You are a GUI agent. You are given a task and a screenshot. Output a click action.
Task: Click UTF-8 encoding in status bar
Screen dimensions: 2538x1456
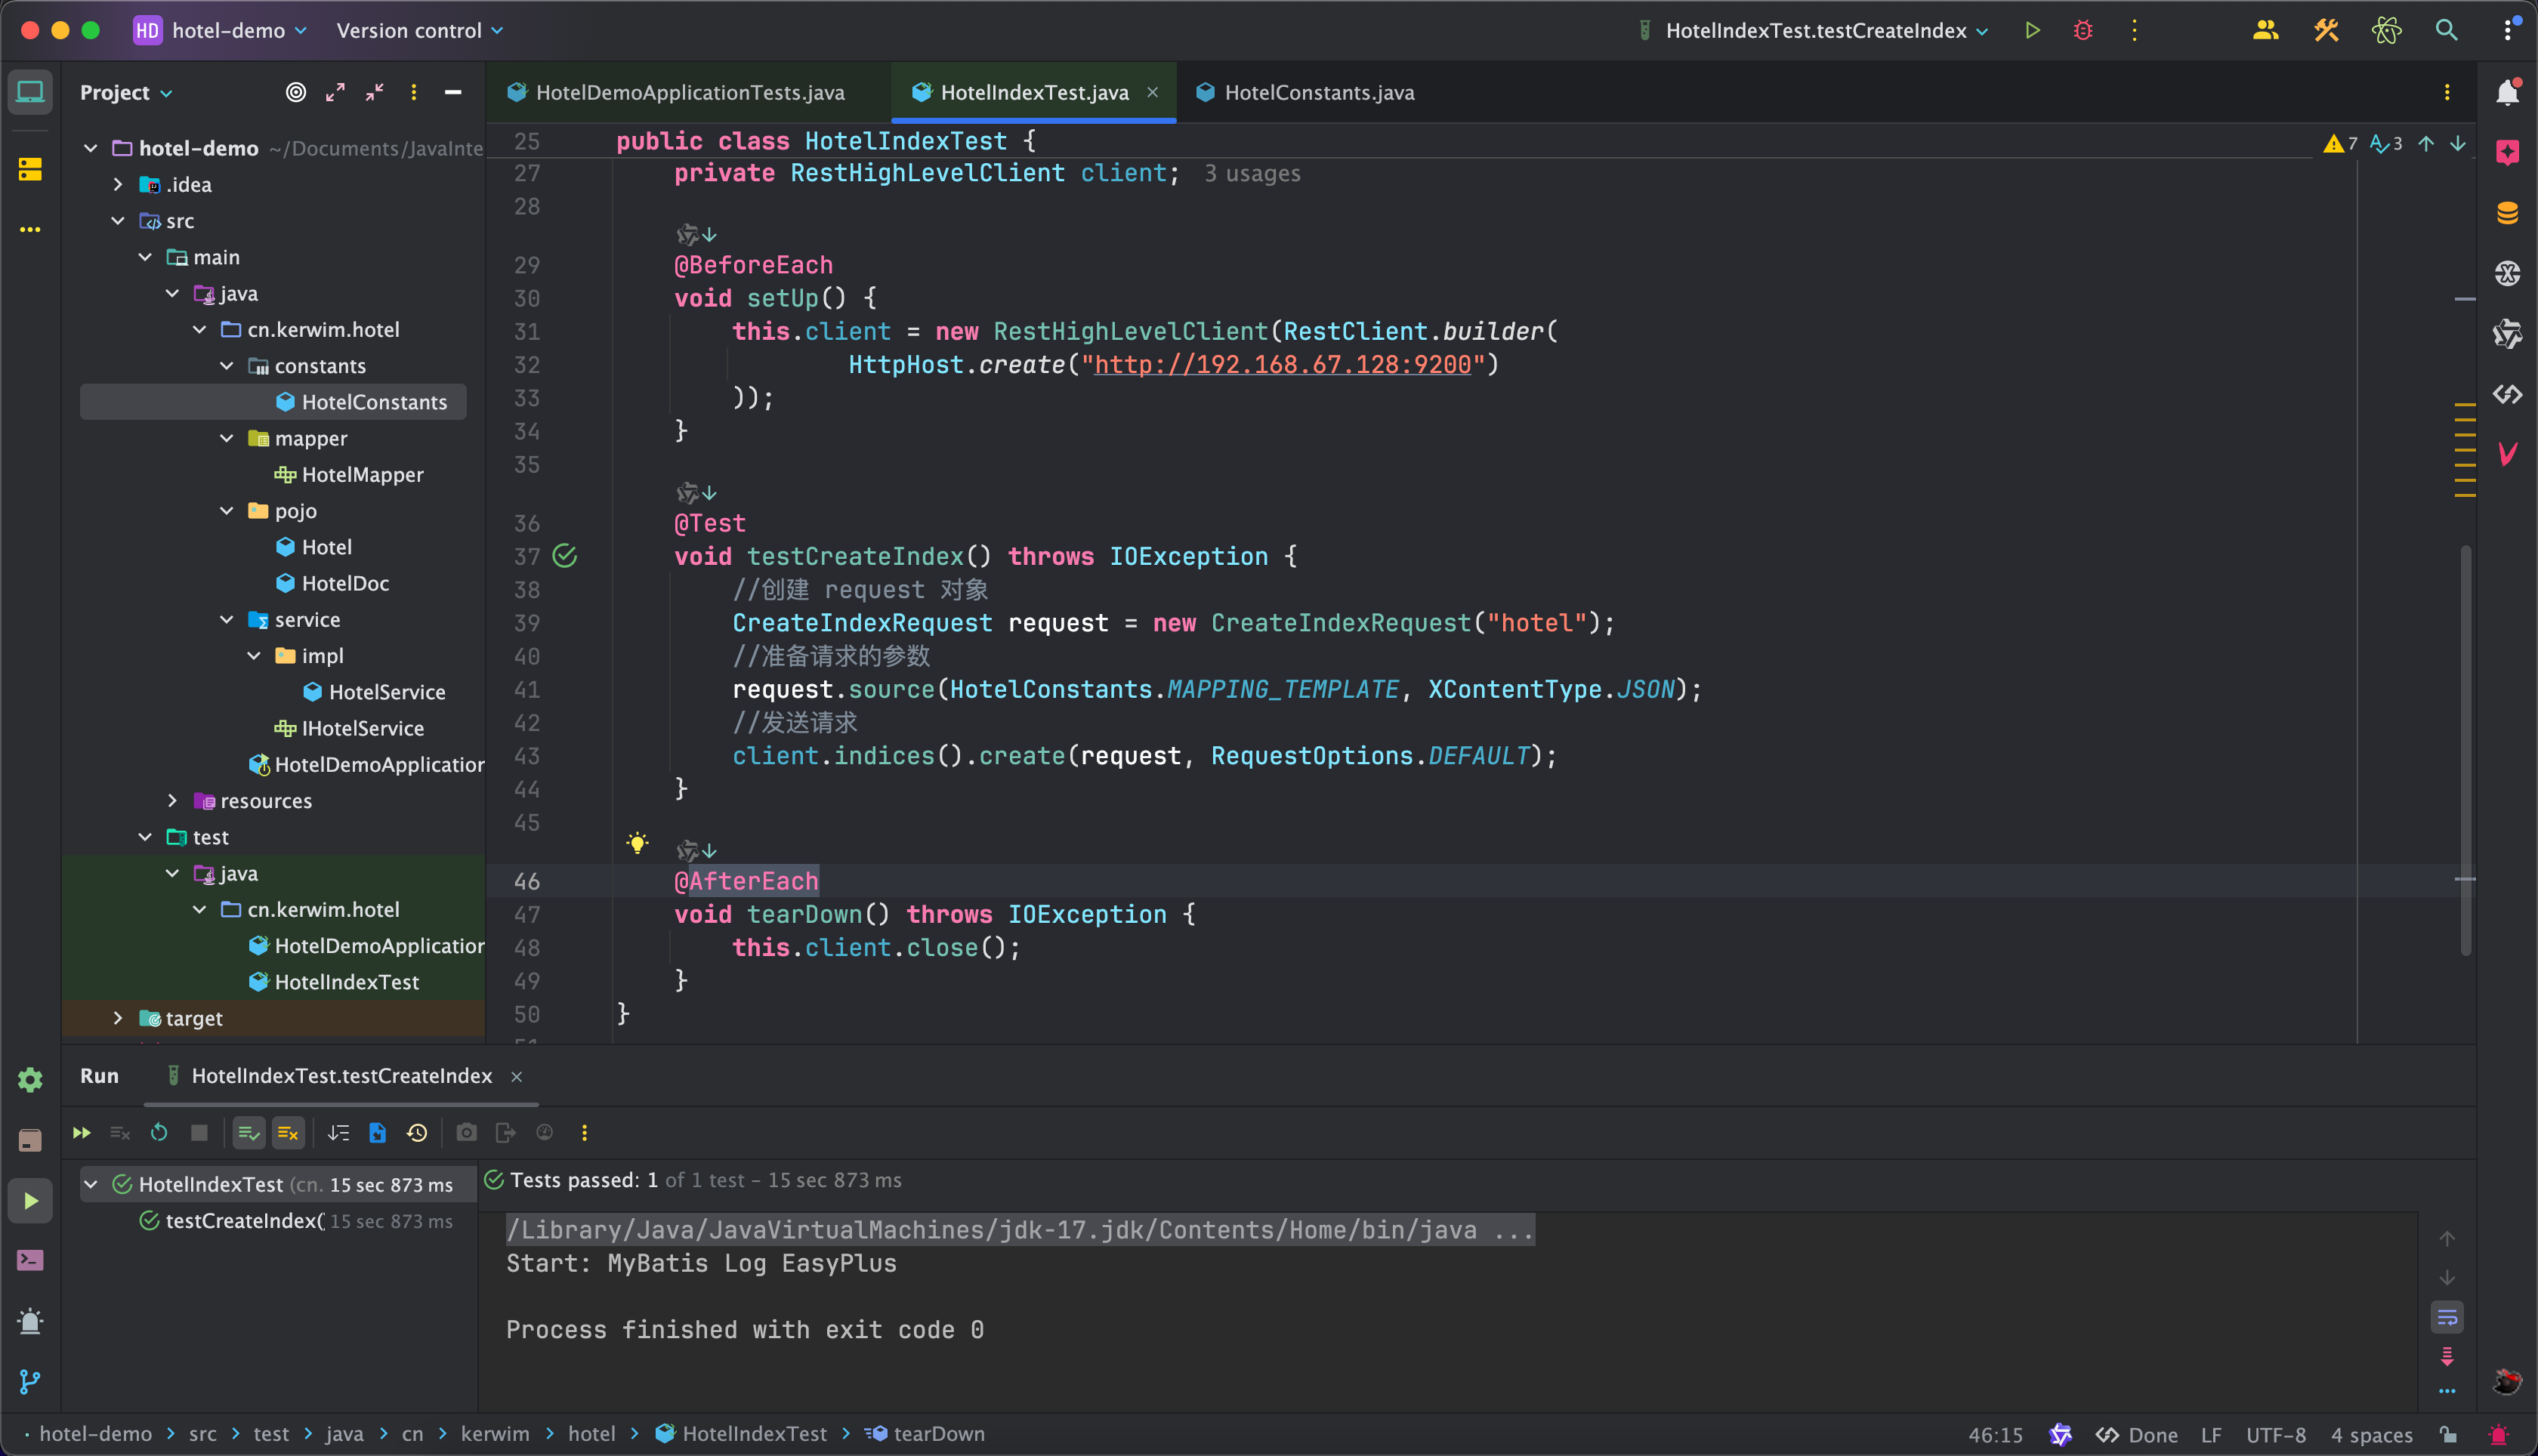coord(2275,1434)
